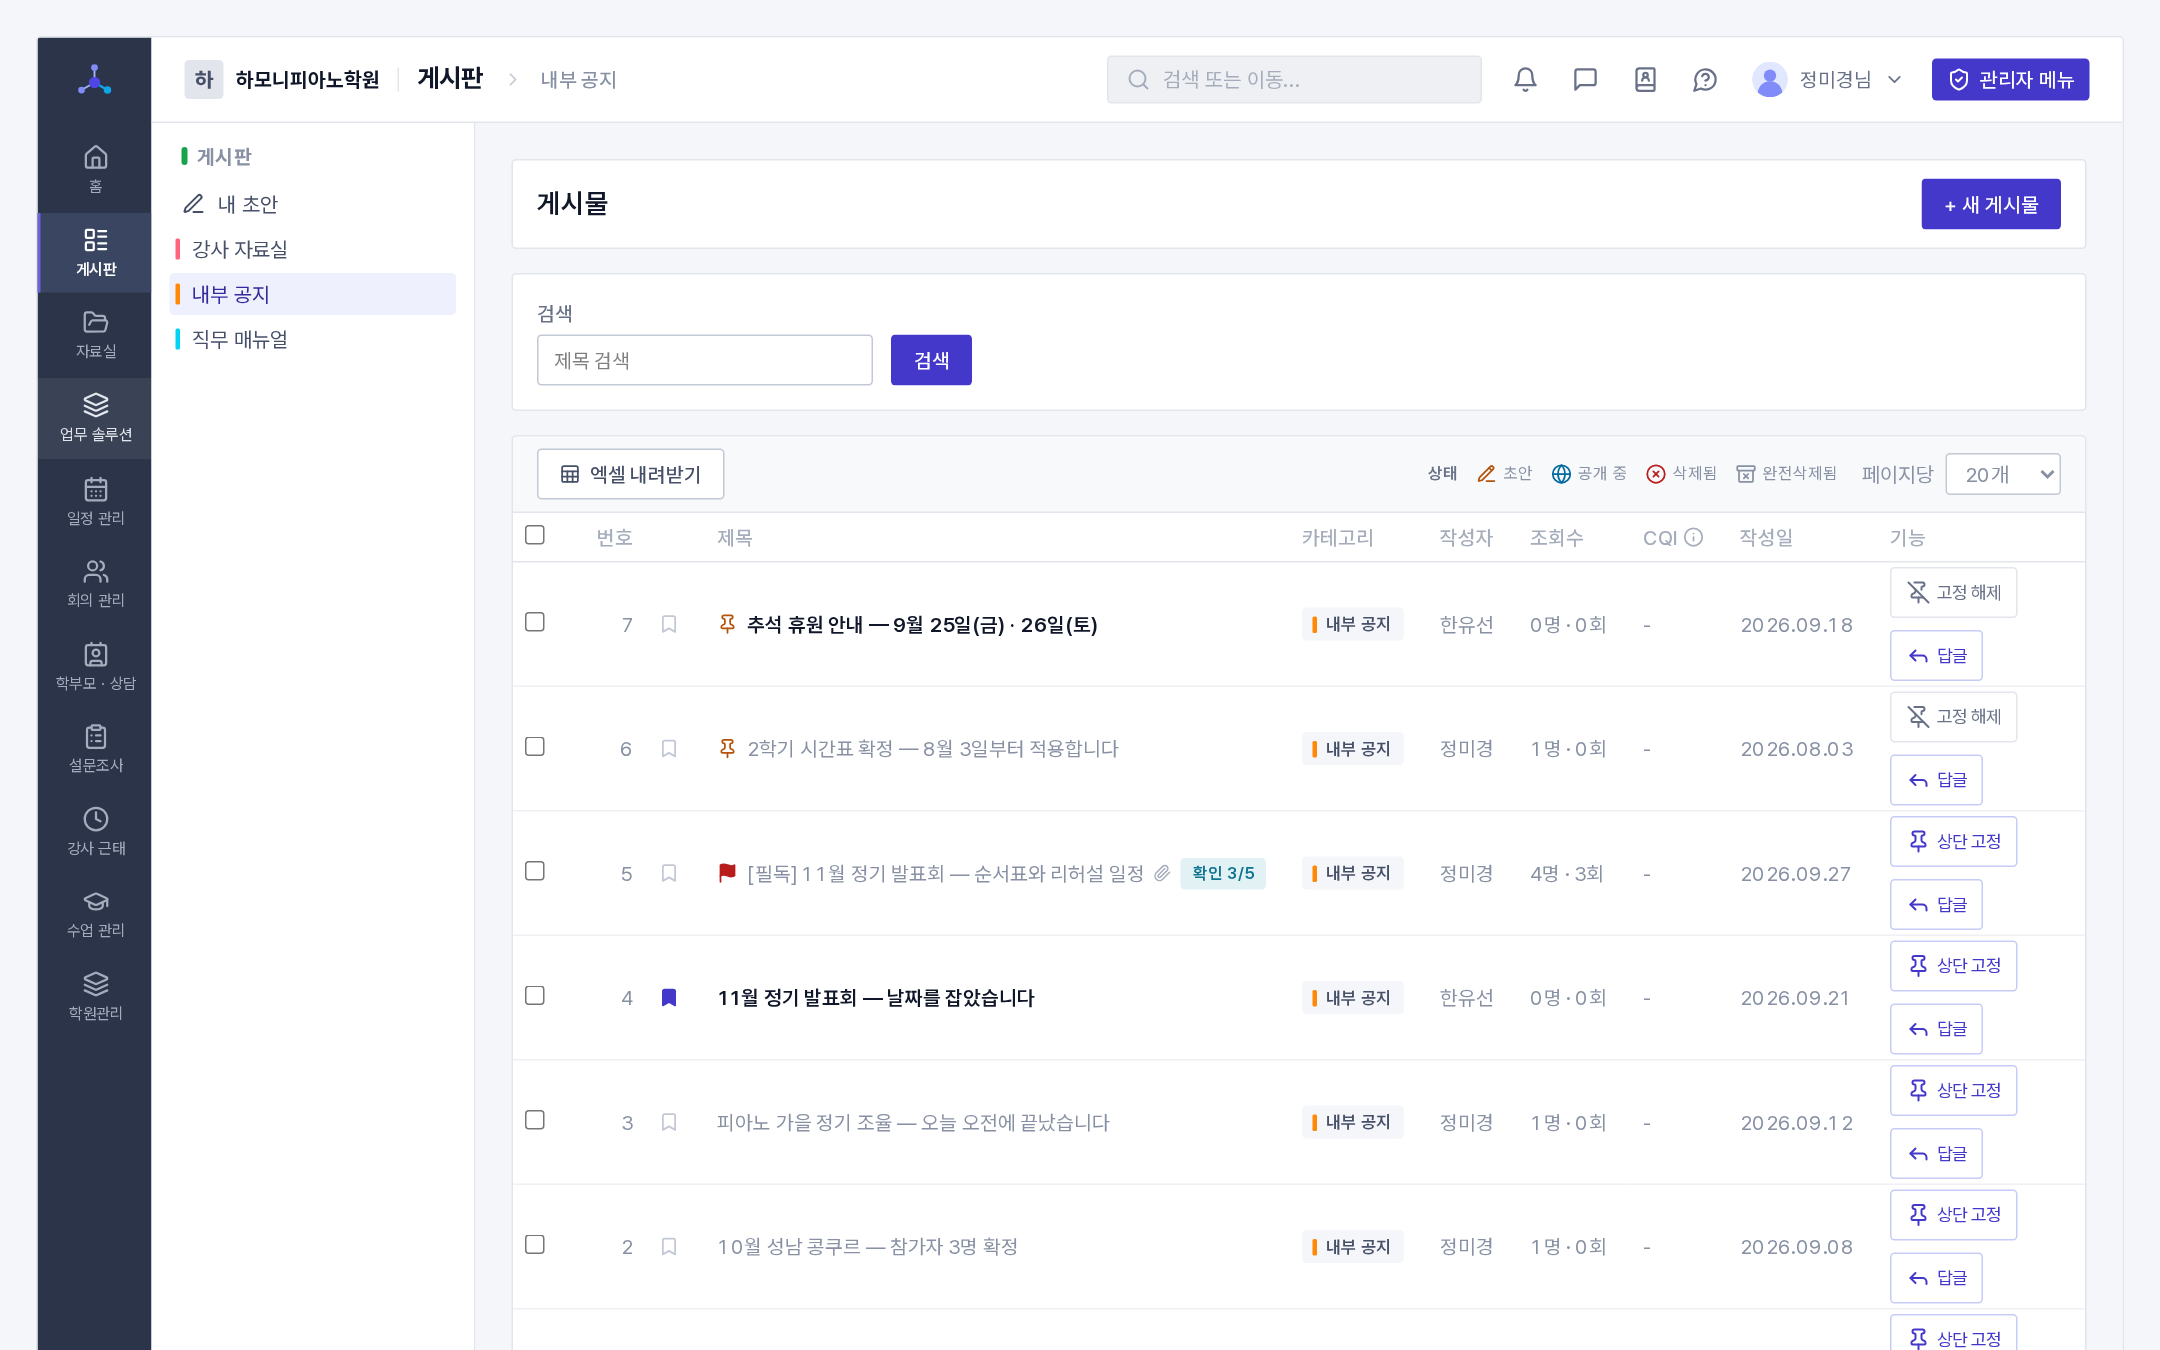Bookmark post 7 추석 휴원 안내
This screenshot has height=1350, width=2160.
669,624
